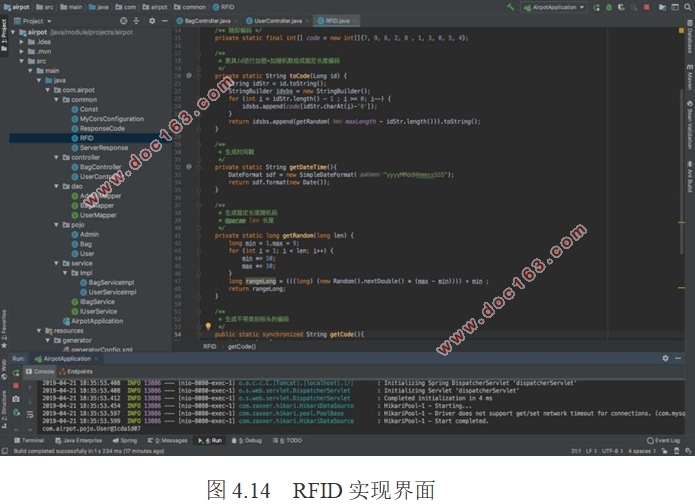The width and height of the screenshot is (695, 504).
Task: Toggle soft-wrap in the console
Action: (x=30, y=414)
